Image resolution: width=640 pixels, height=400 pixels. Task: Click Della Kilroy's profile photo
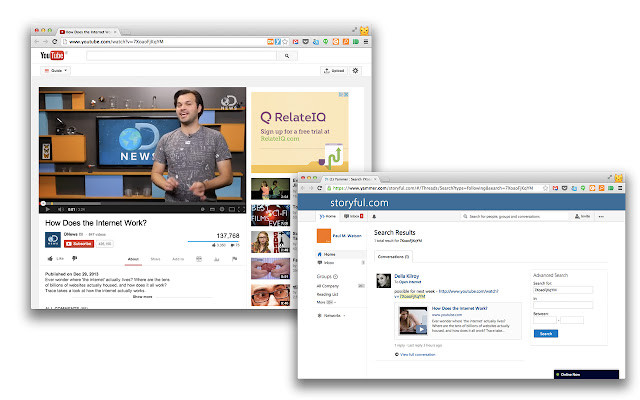pos(383,281)
